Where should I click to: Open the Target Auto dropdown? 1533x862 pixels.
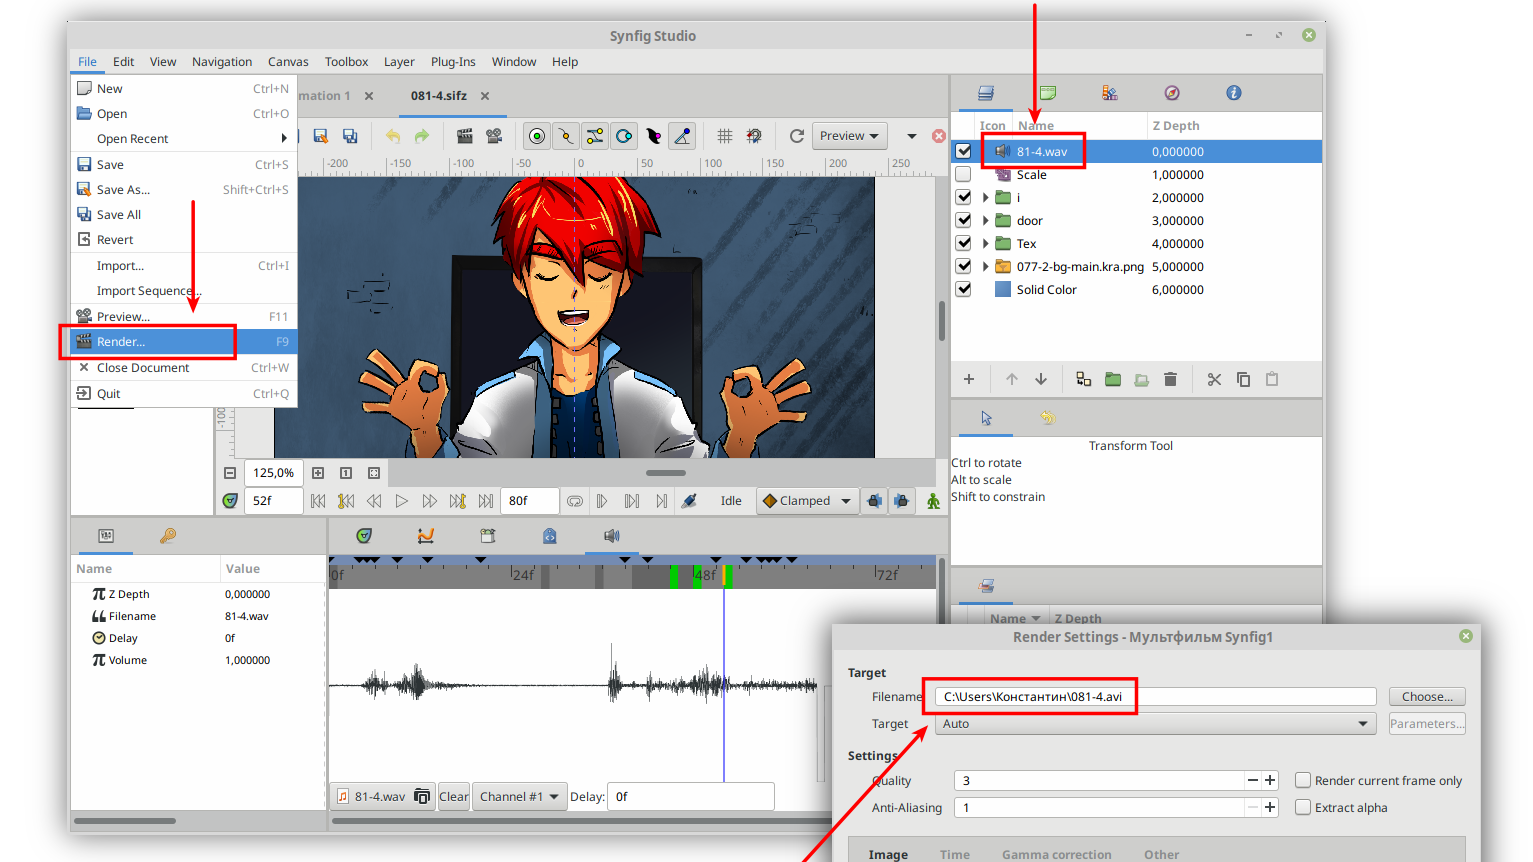point(1155,724)
